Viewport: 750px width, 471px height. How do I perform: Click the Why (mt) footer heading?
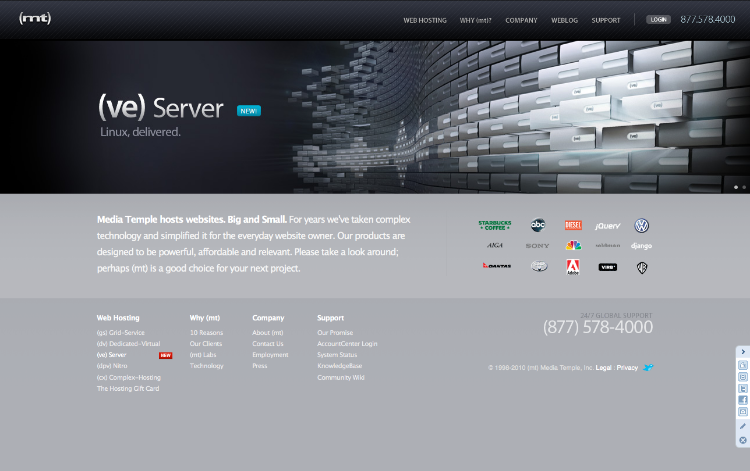[205, 318]
